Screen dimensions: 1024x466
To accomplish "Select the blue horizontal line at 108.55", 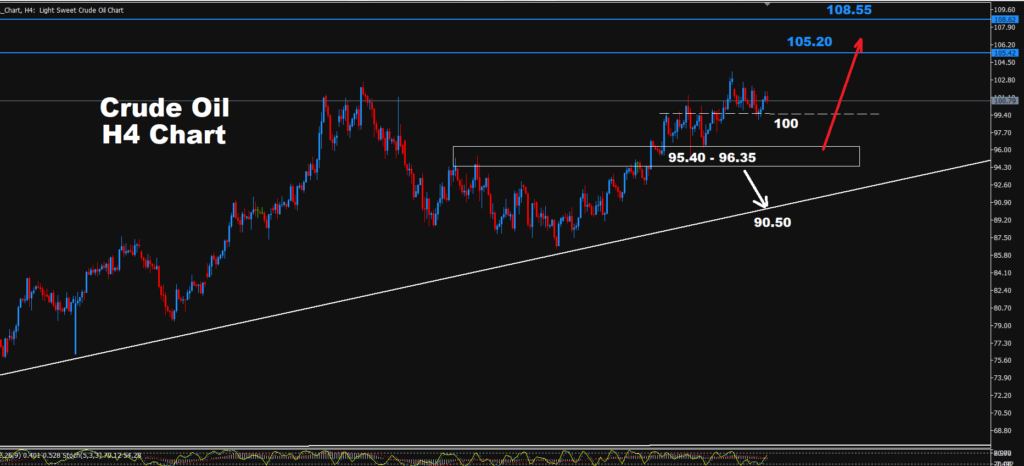I will pyautogui.click(x=495, y=20).
